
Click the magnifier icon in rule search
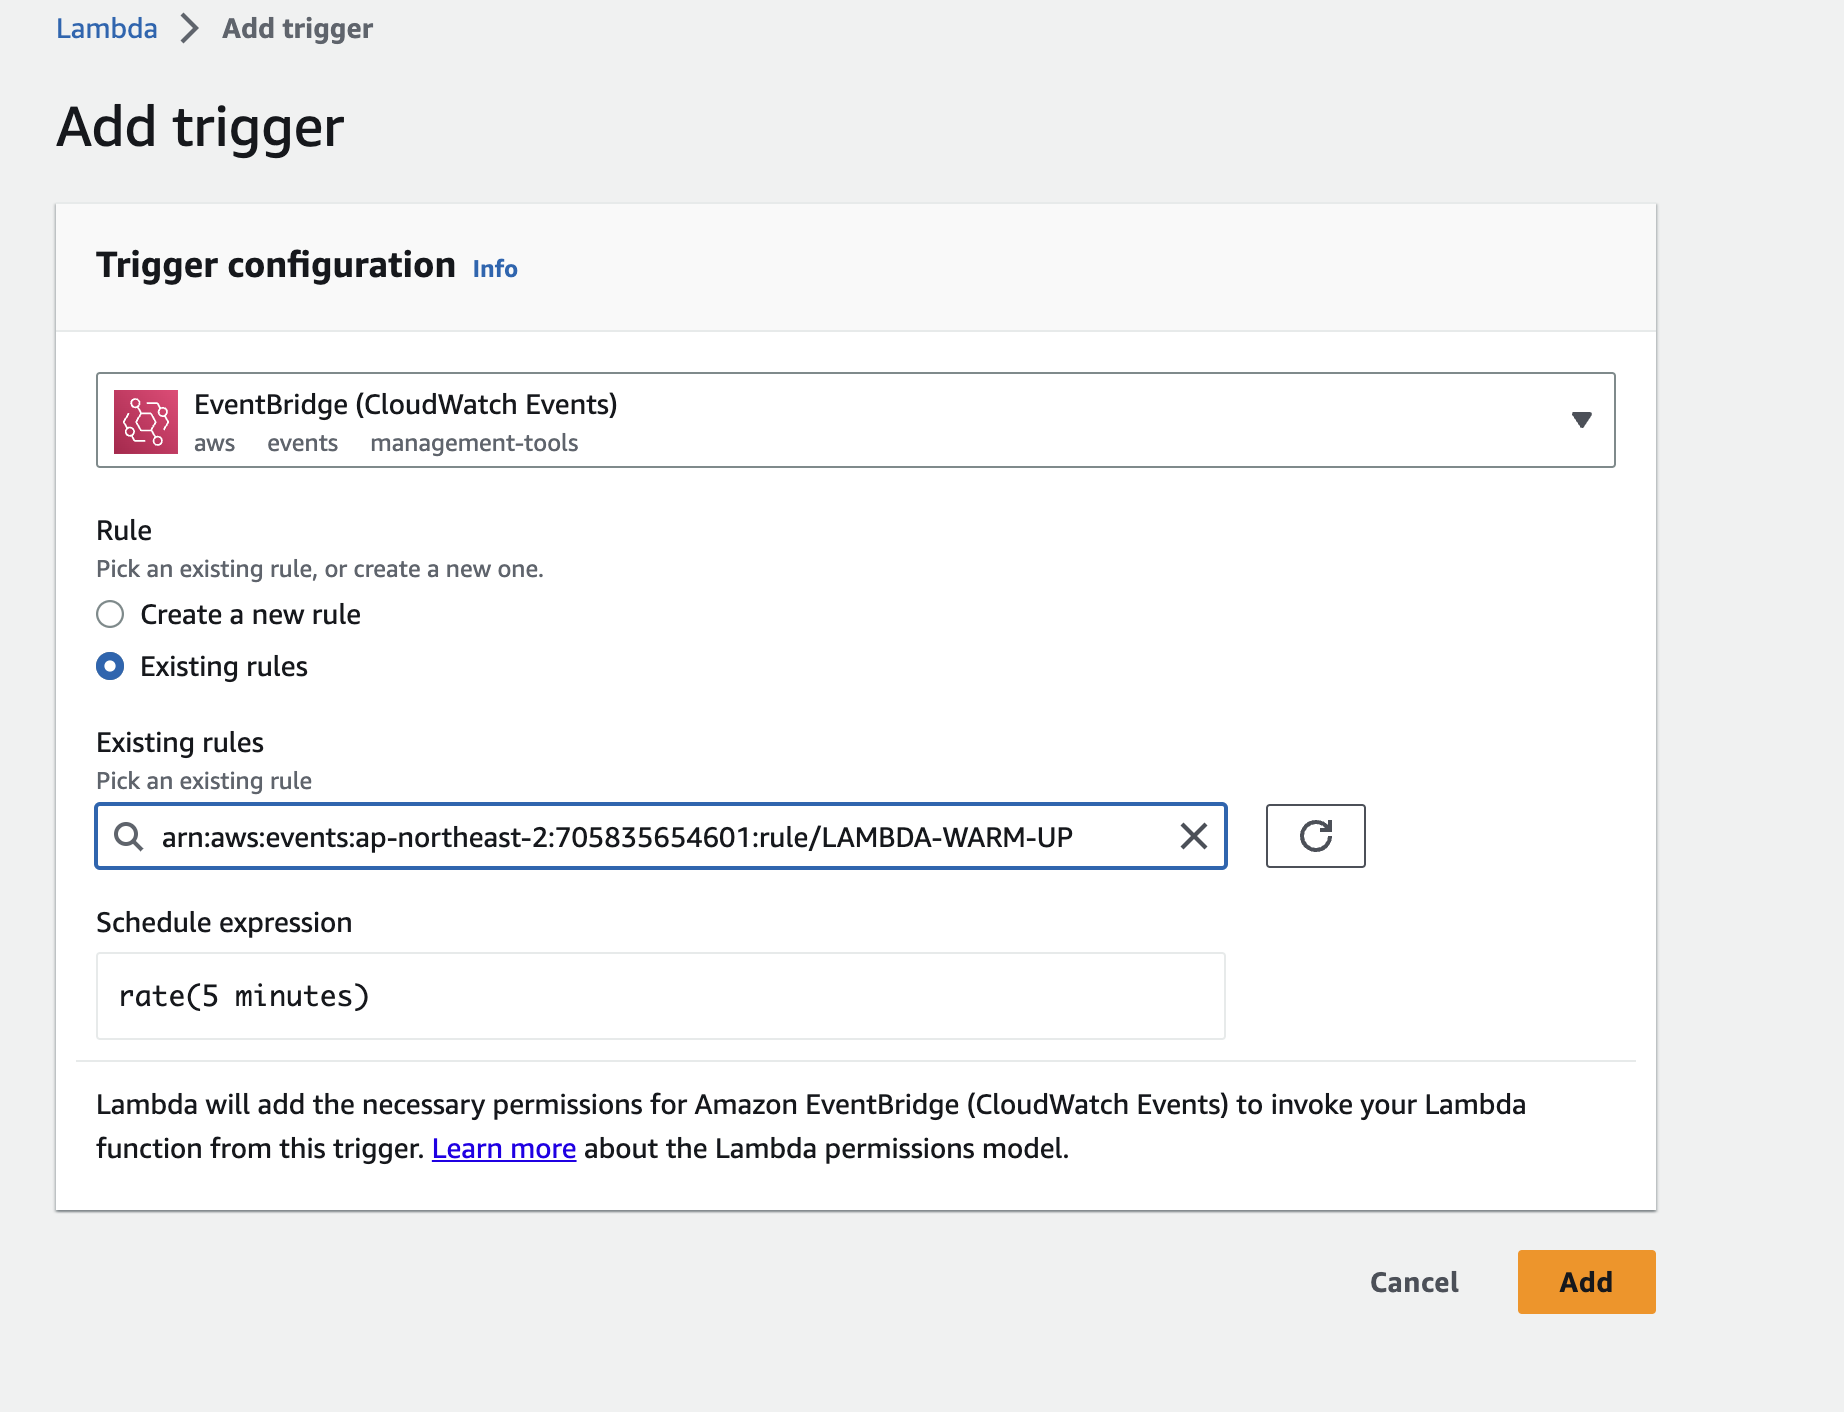(129, 836)
